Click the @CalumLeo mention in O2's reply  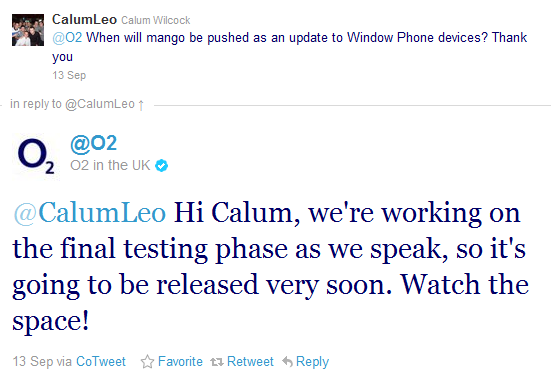click(x=90, y=213)
